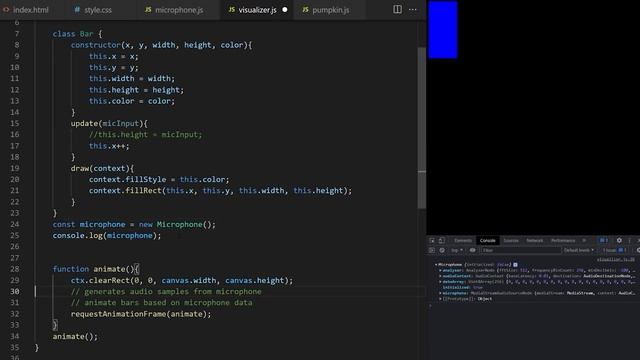
Task: Open the editor More Actions ellipsis menu
Action: click(413, 9)
